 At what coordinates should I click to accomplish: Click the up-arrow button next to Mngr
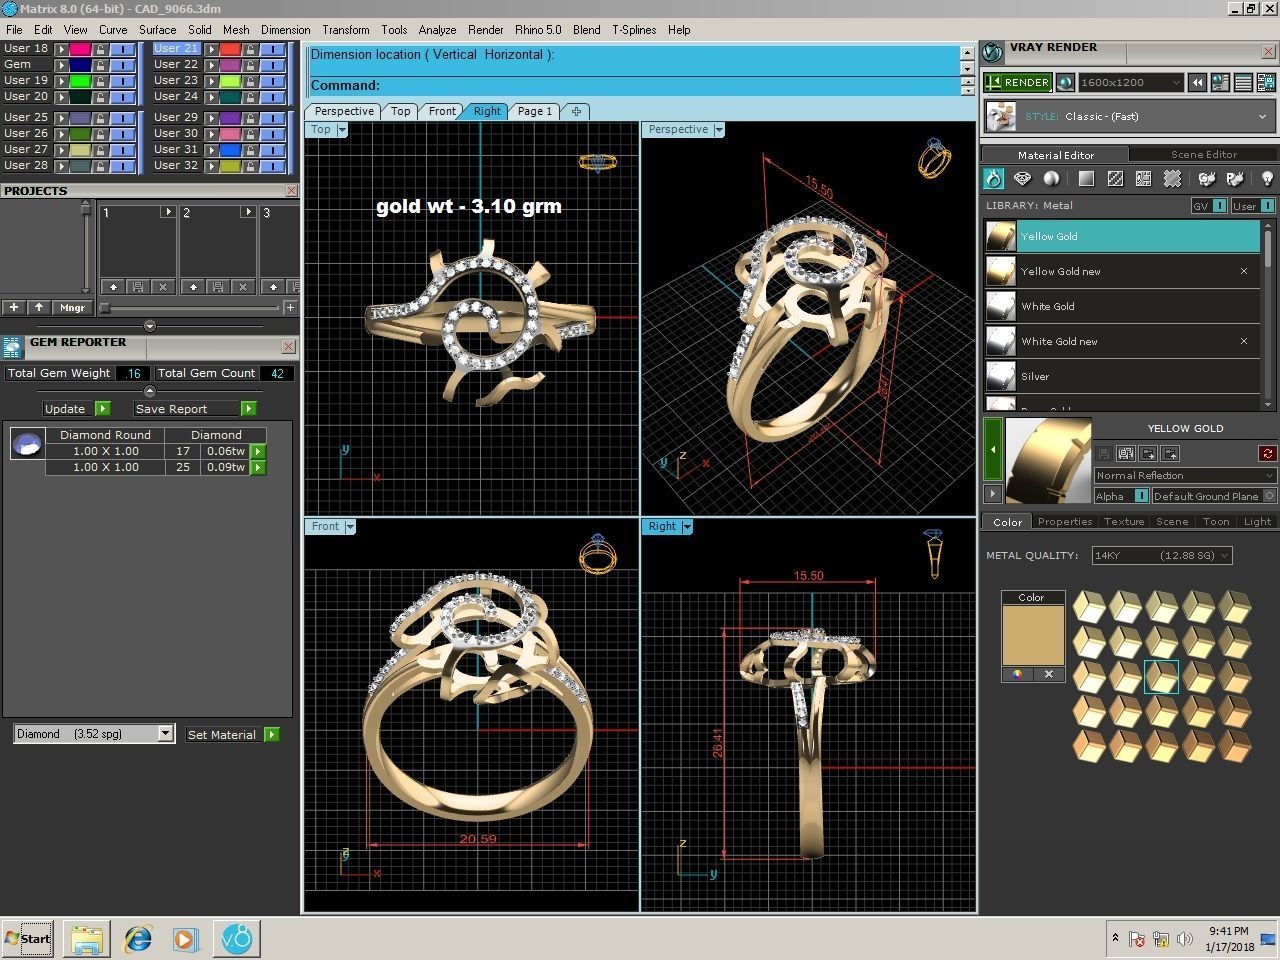38,307
